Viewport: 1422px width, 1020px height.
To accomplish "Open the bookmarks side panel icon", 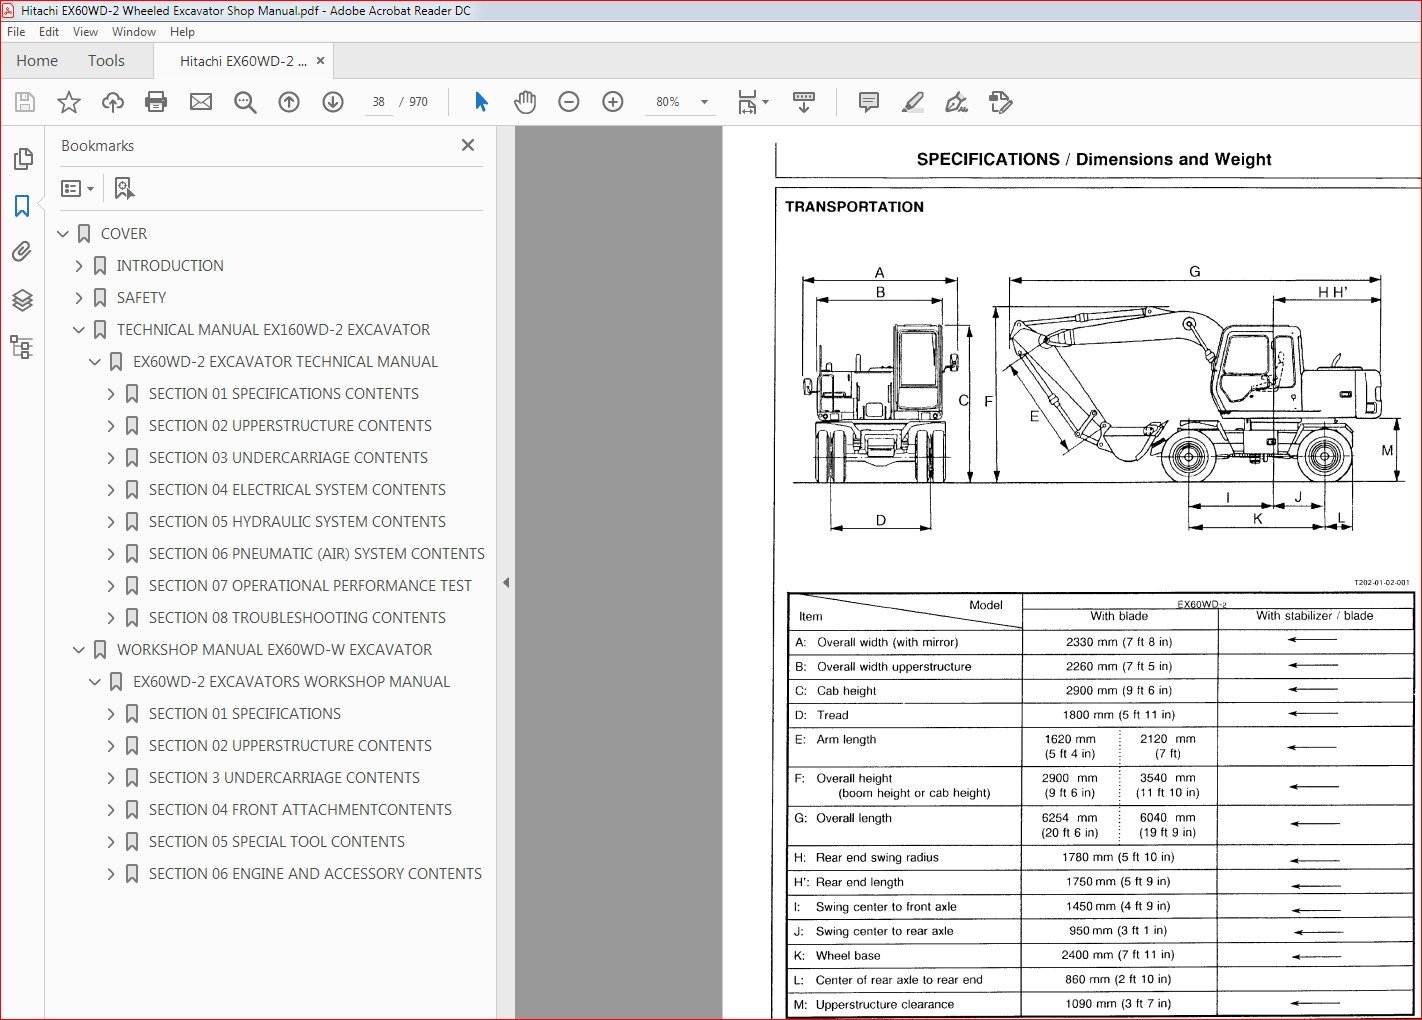I will [22, 206].
